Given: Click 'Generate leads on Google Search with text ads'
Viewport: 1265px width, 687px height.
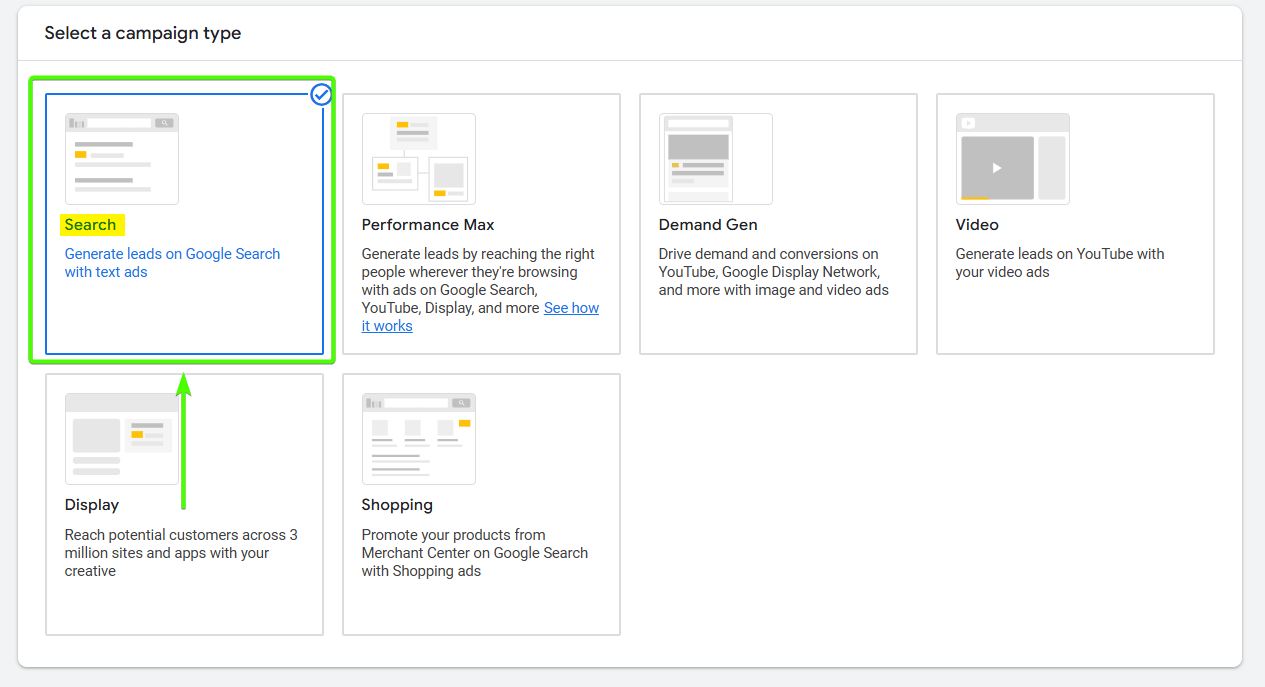Looking at the screenshot, I should tap(172, 262).
